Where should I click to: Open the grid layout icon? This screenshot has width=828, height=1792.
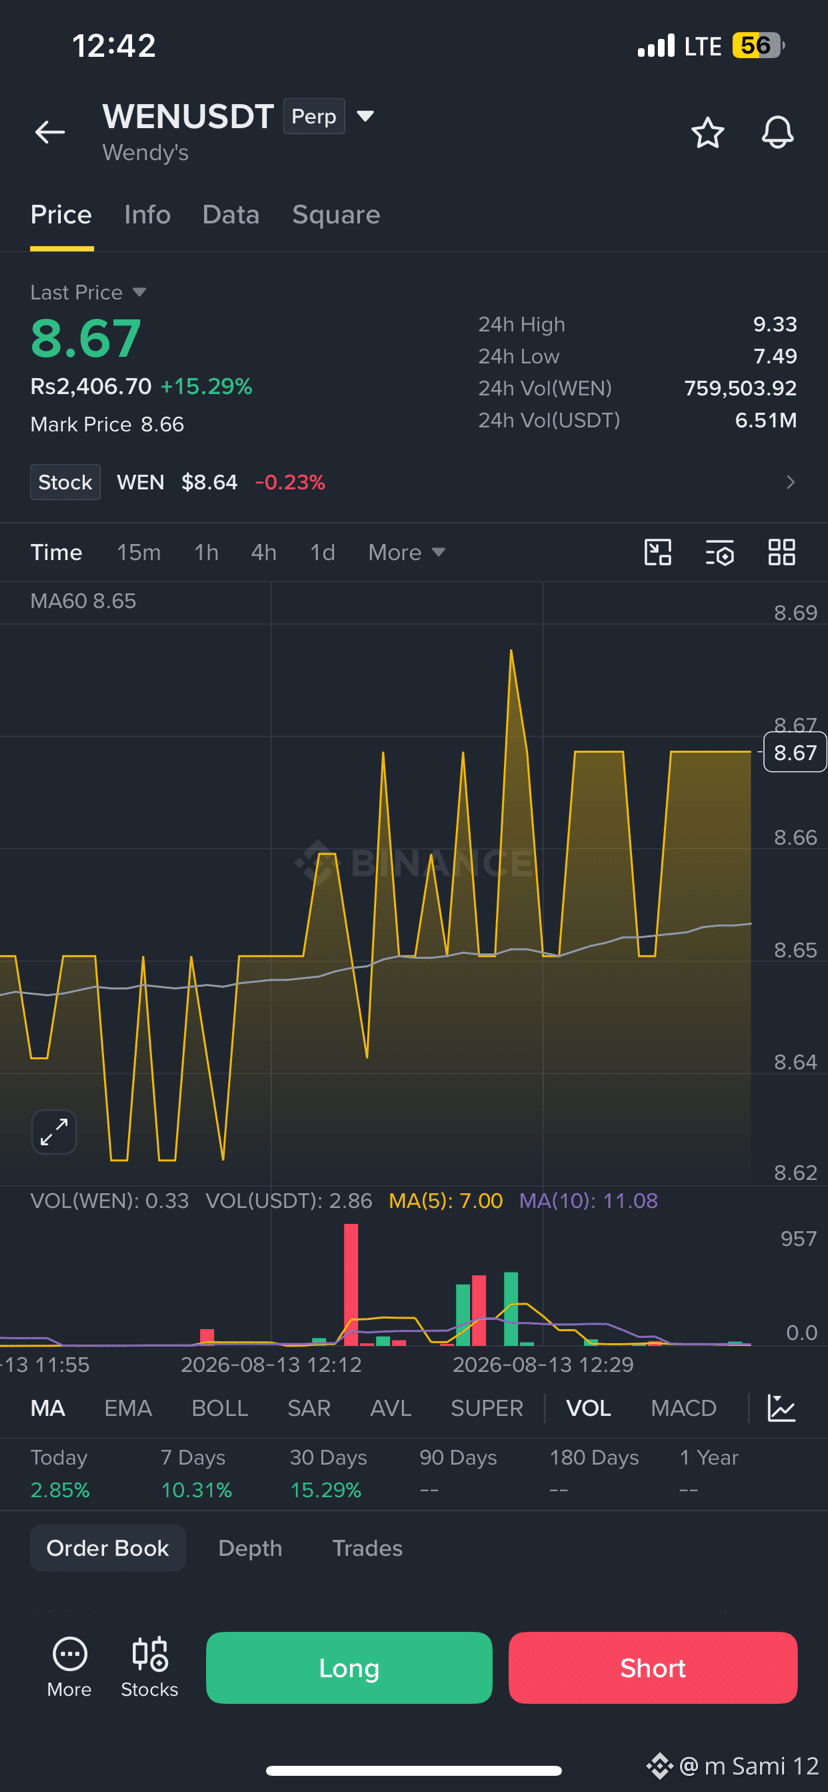tap(782, 552)
